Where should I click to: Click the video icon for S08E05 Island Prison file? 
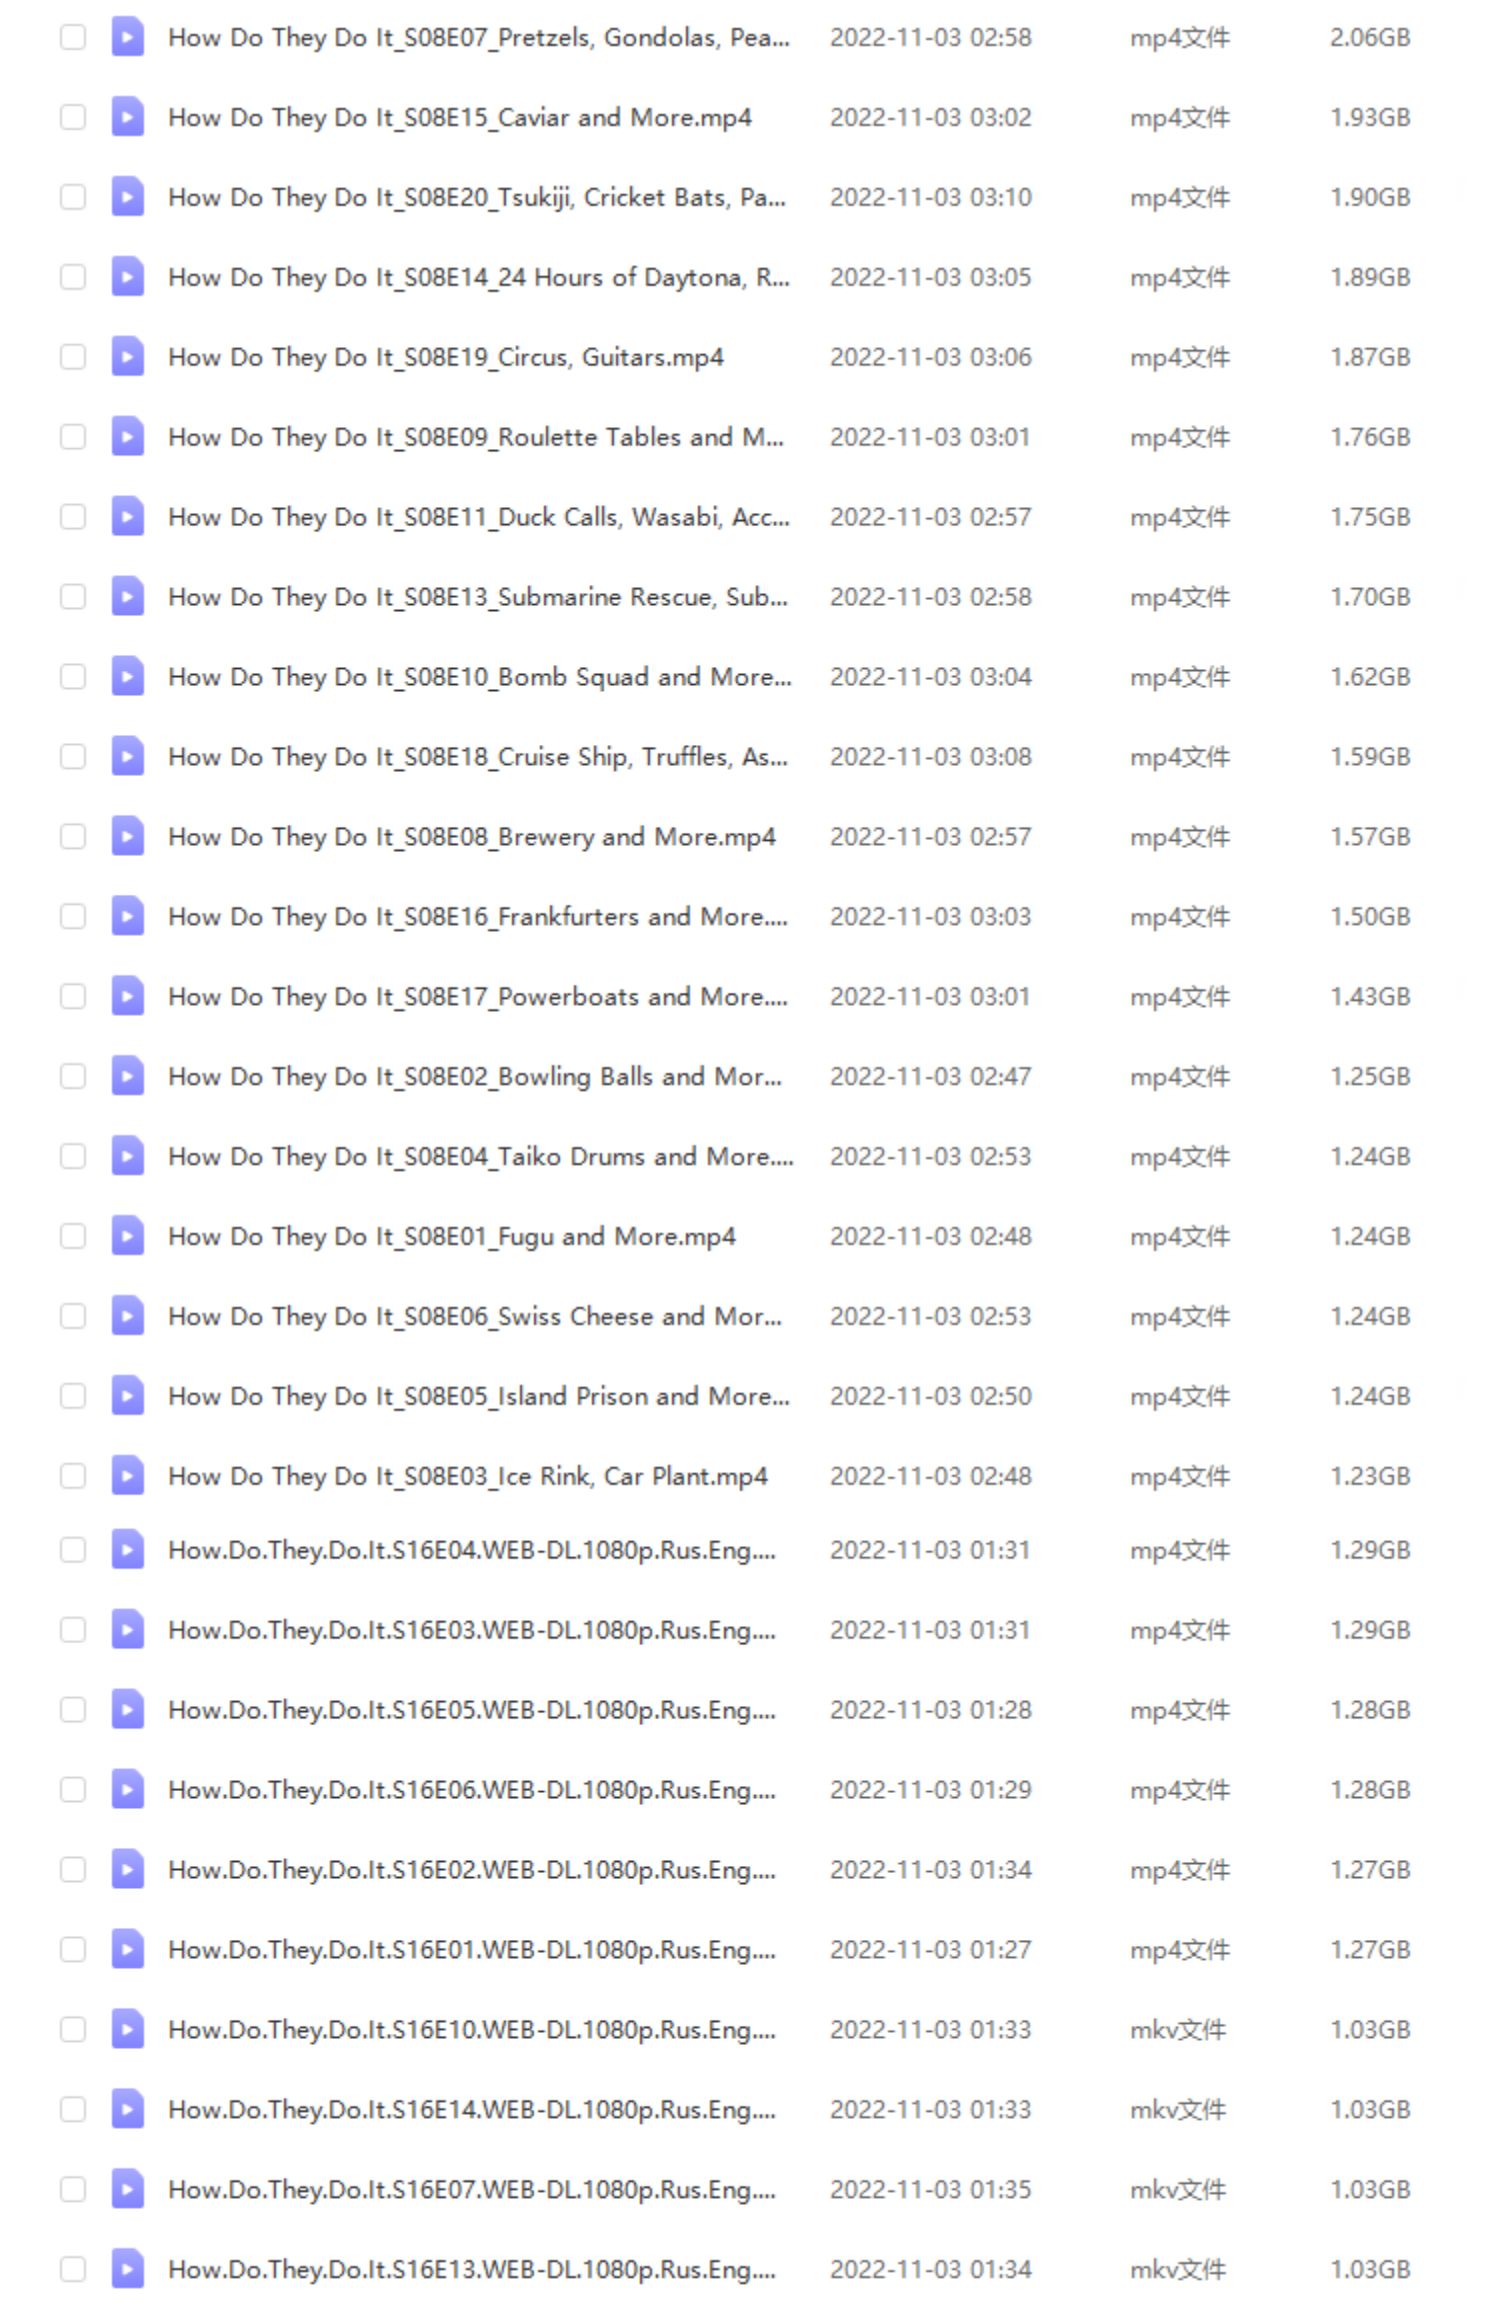(127, 1397)
